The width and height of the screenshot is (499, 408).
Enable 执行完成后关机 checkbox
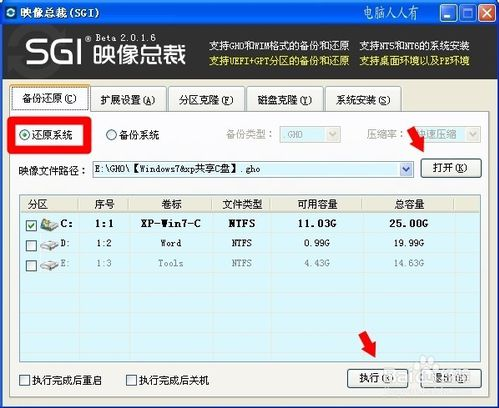coord(131,380)
